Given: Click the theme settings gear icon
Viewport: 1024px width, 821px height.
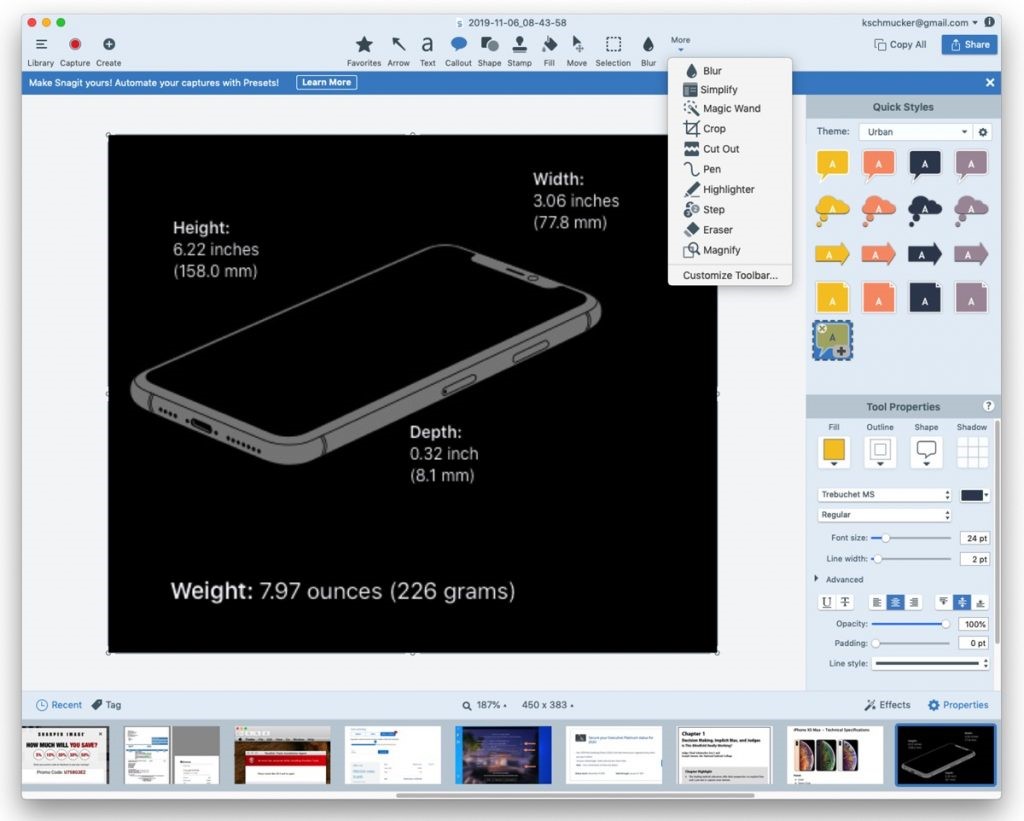Looking at the screenshot, I should coord(983,132).
